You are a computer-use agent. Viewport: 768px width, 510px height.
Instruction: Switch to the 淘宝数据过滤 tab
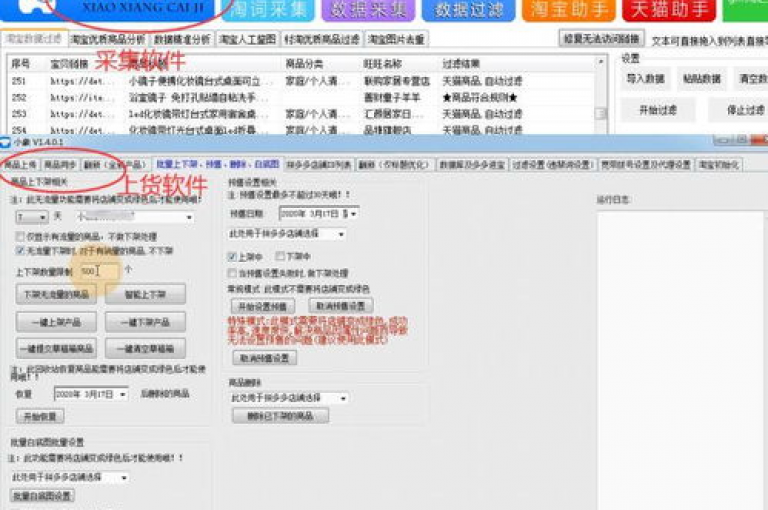(34, 39)
